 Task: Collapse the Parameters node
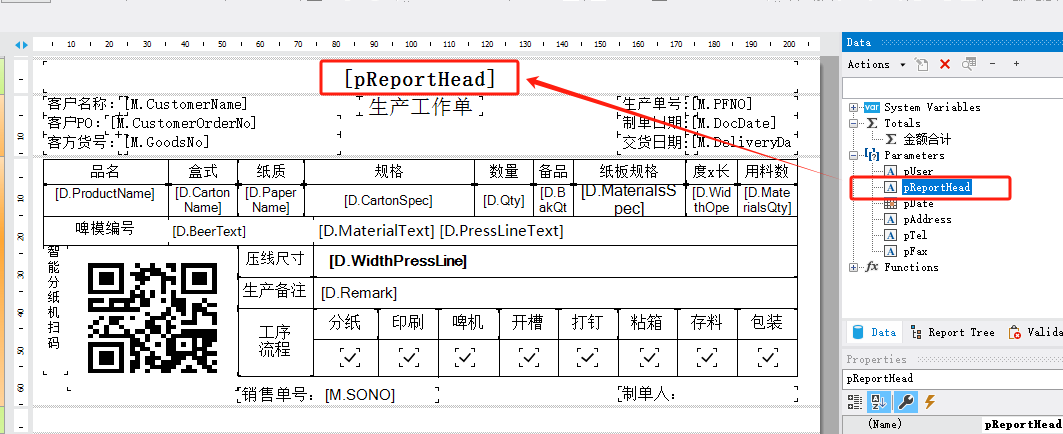pos(853,155)
